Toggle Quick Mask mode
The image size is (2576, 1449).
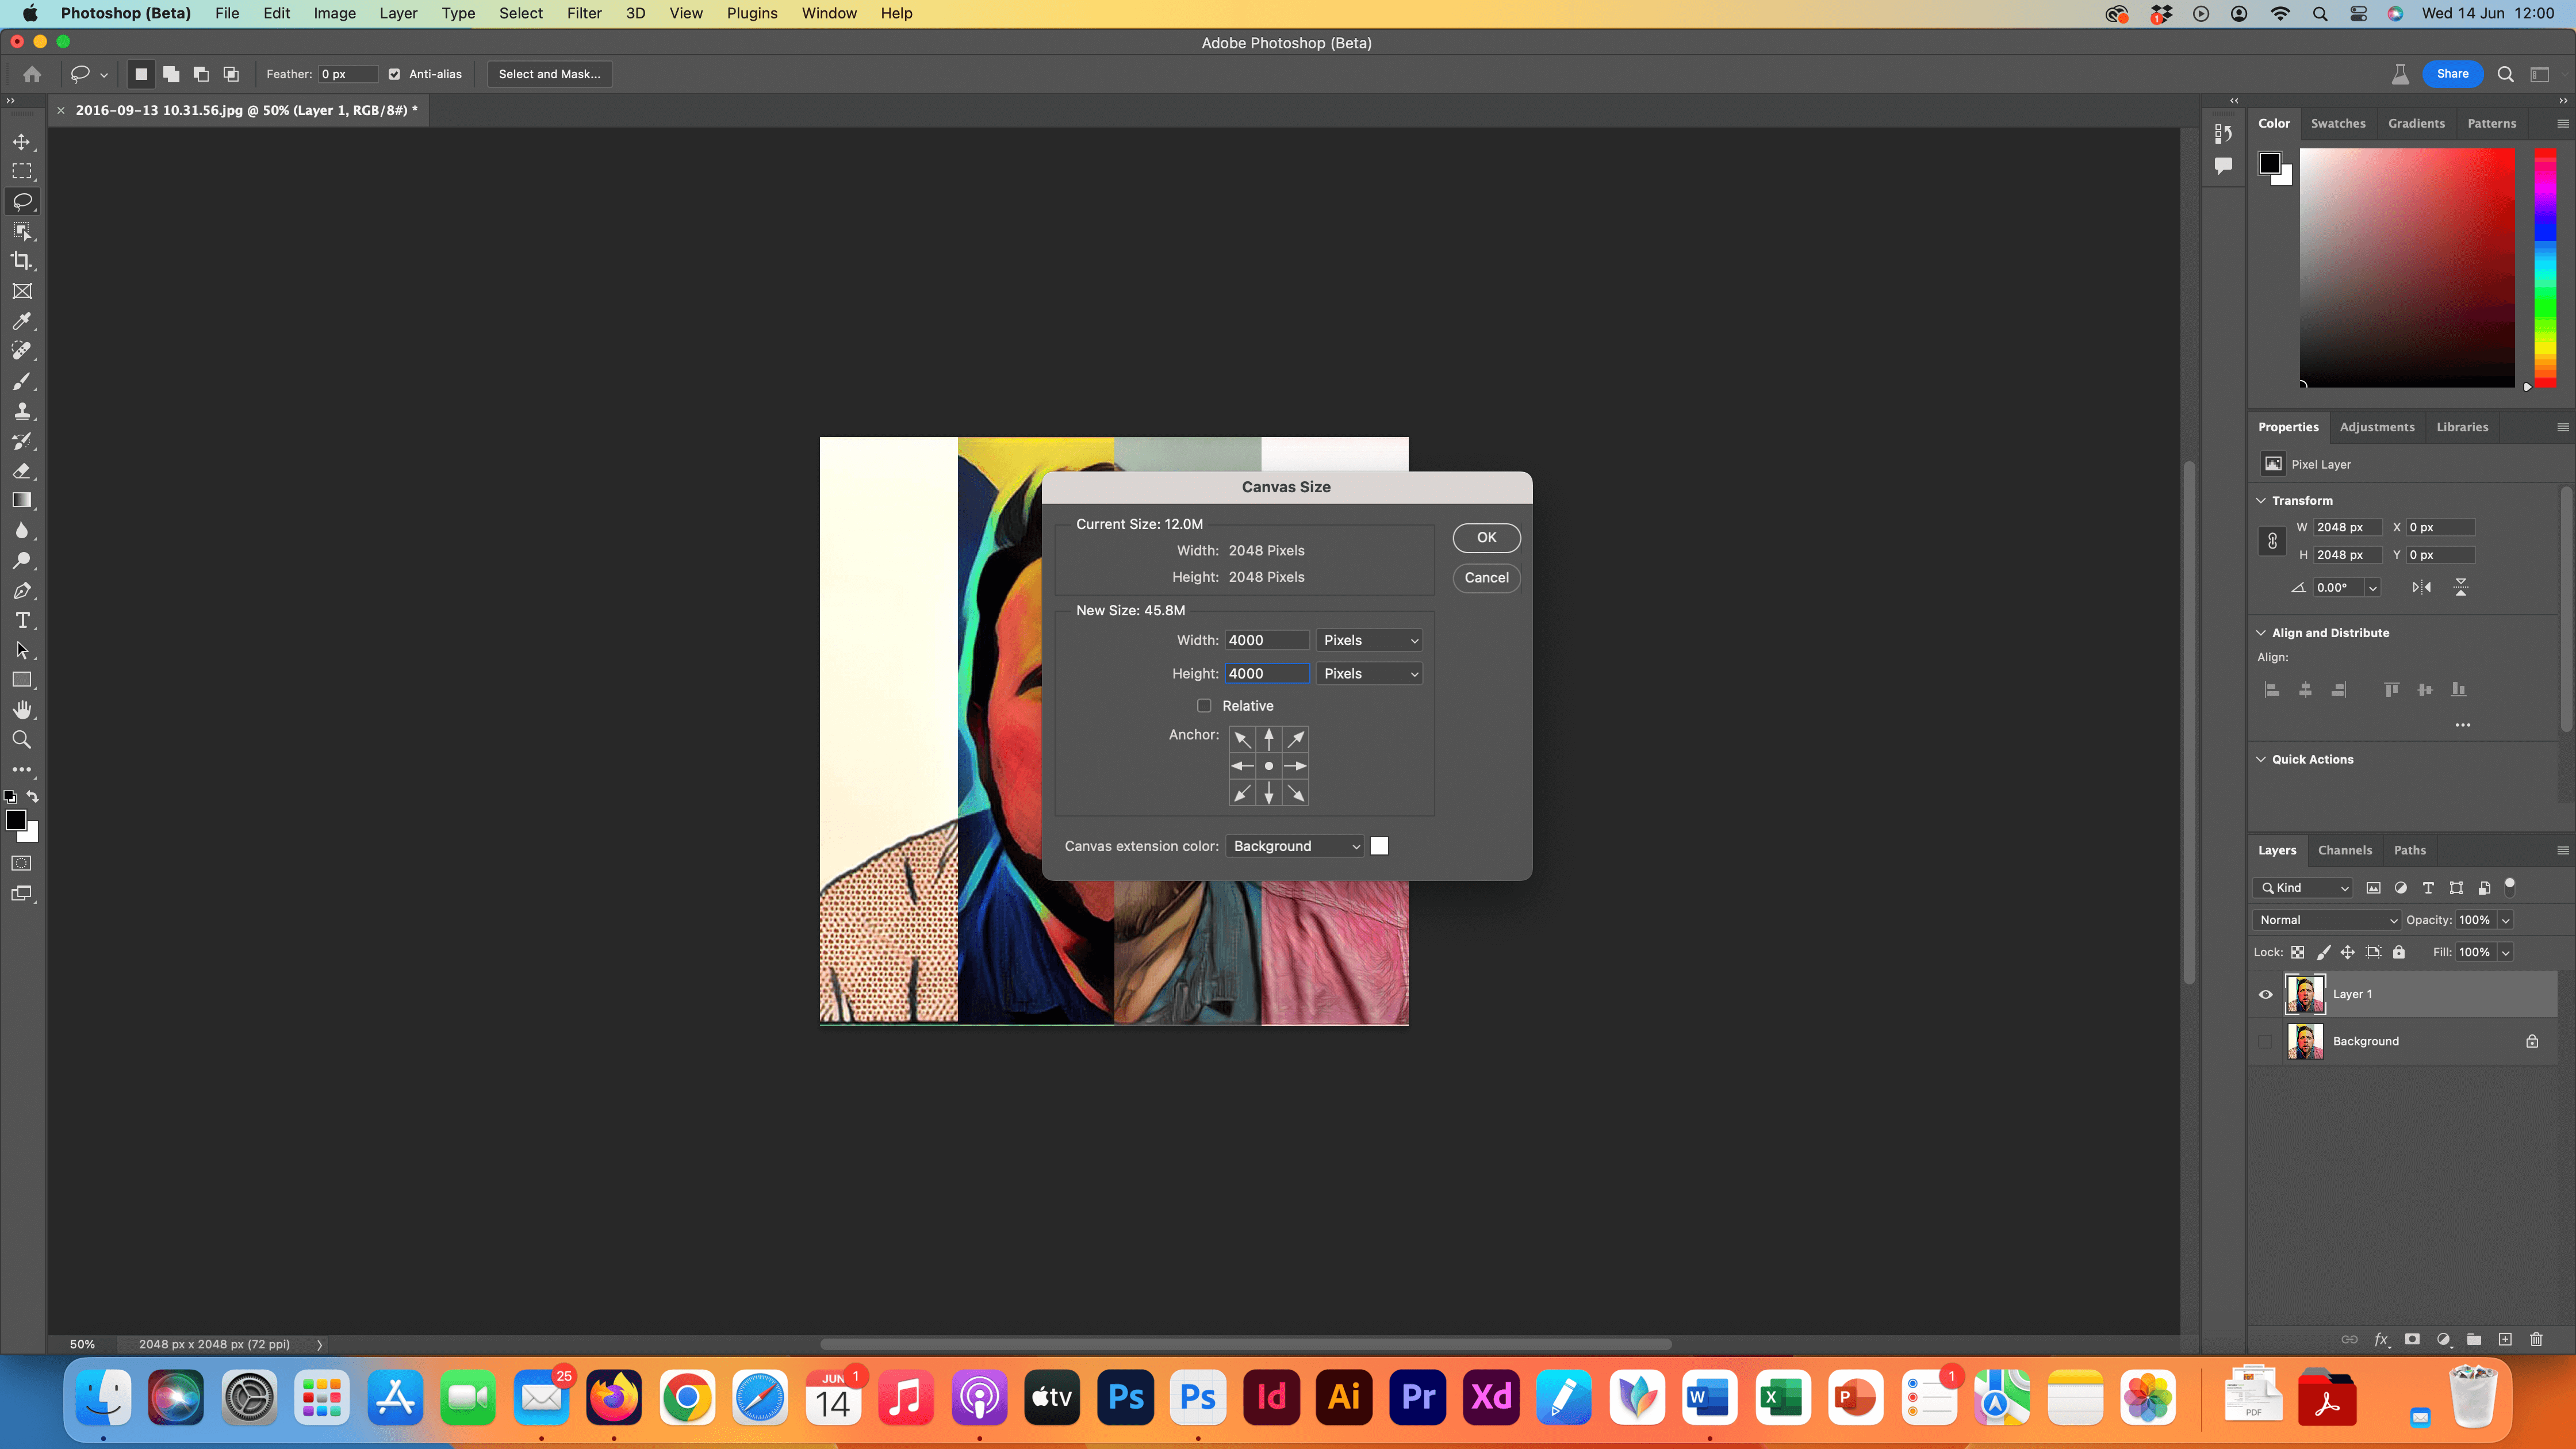(x=22, y=864)
